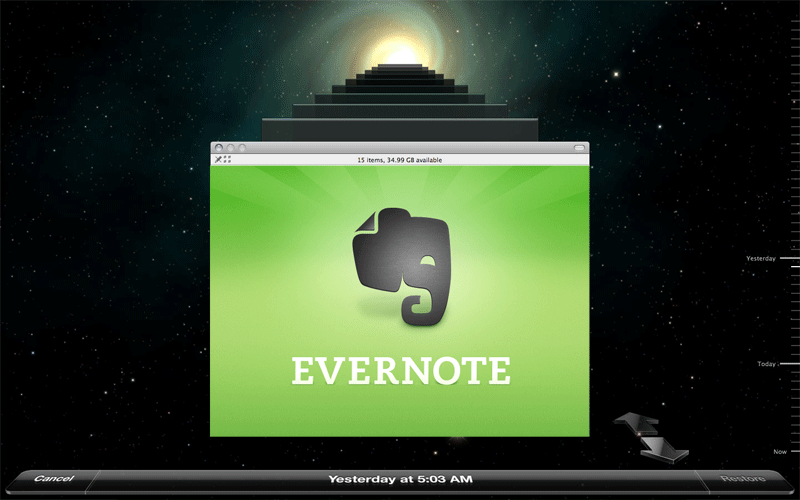This screenshot has height=500, width=800.
Task: Click the middle minimize button in the title bar
Action: click(x=231, y=148)
